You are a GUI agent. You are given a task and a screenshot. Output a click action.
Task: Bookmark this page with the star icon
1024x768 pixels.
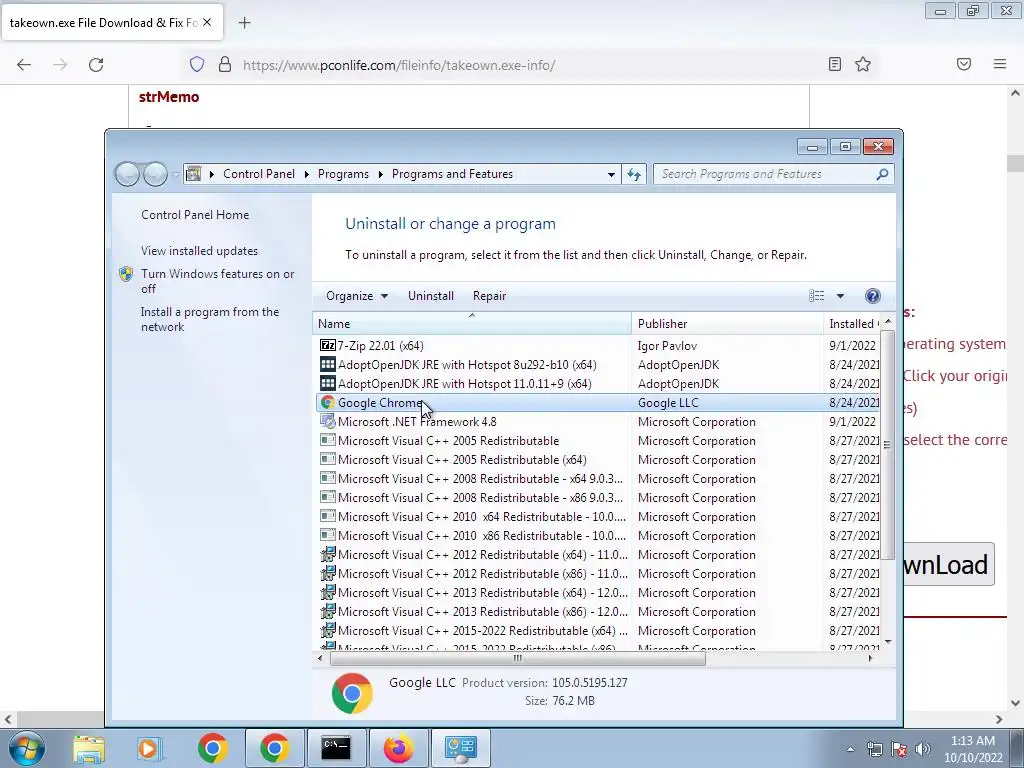tap(863, 64)
